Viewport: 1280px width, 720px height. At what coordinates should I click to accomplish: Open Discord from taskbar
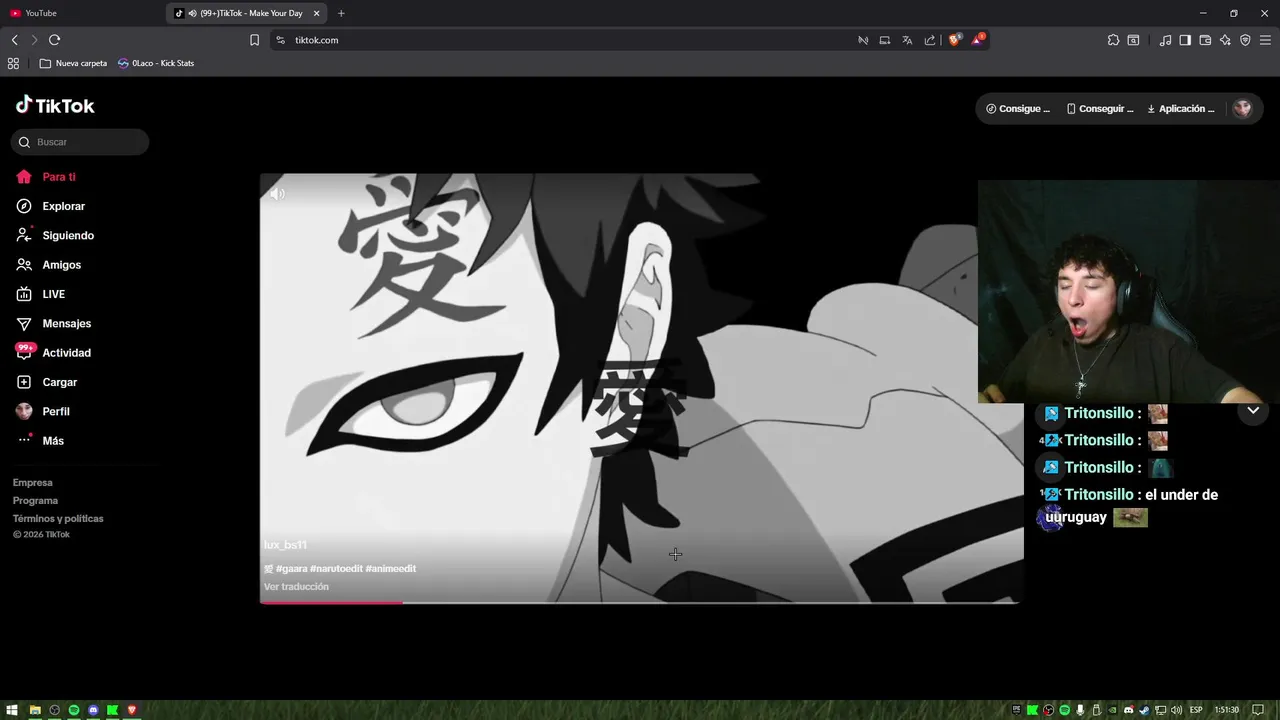(x=93, y=710)
